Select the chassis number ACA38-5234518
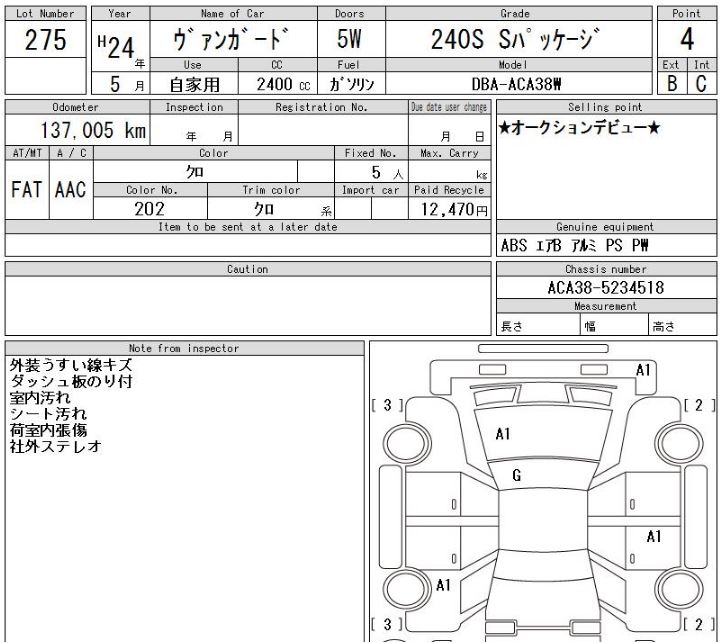 606,288
